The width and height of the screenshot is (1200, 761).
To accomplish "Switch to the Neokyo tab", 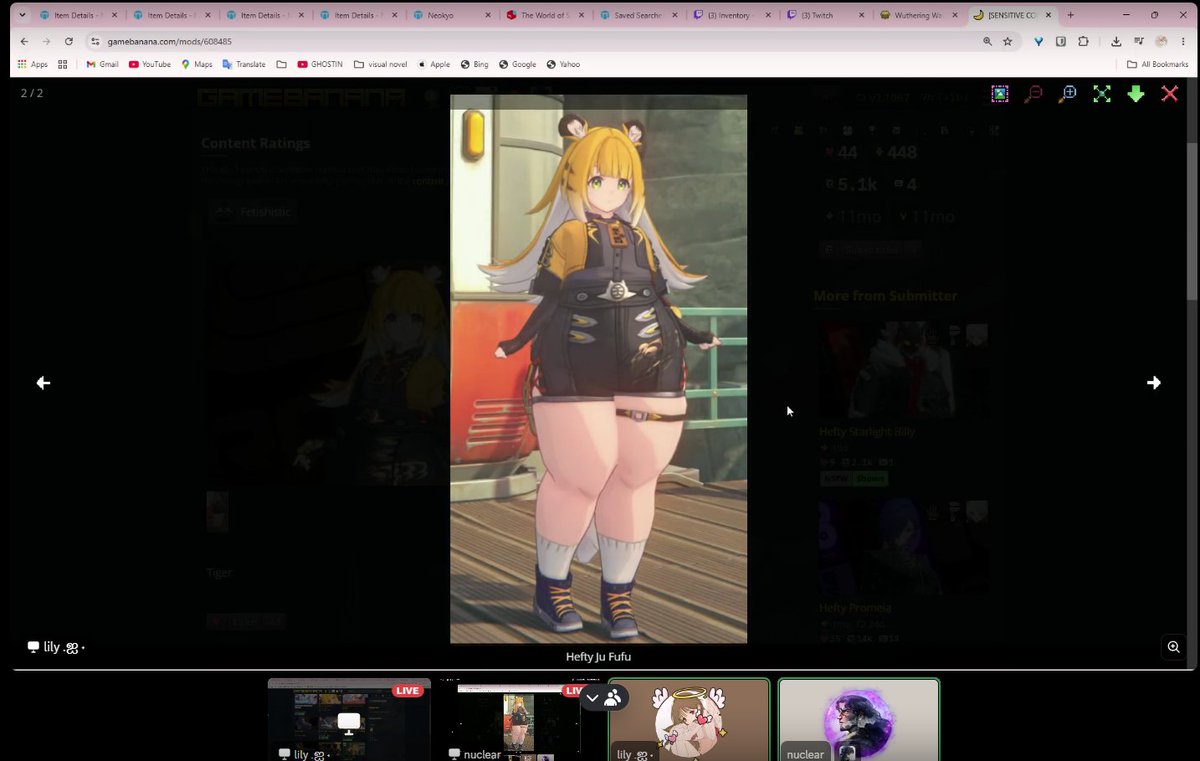I will [x=453, y=15].
